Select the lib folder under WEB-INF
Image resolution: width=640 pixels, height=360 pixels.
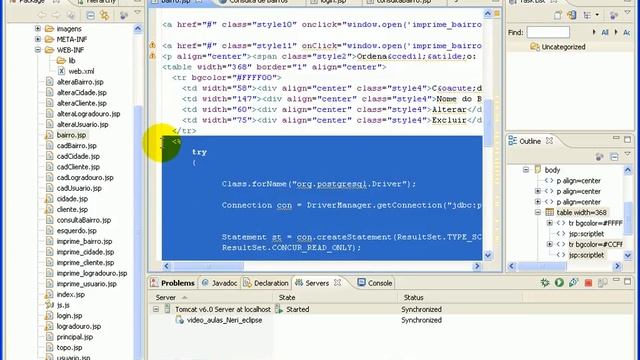(x=71, y=60)
